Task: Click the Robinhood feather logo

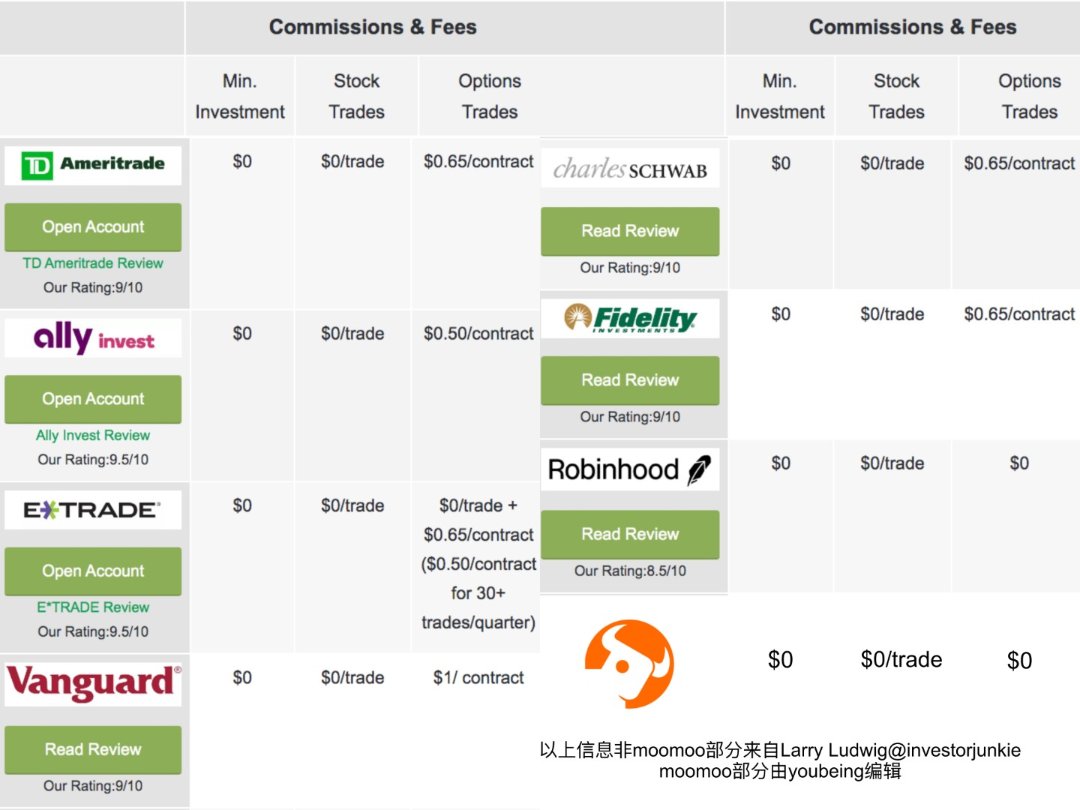Action: [697, 470]
